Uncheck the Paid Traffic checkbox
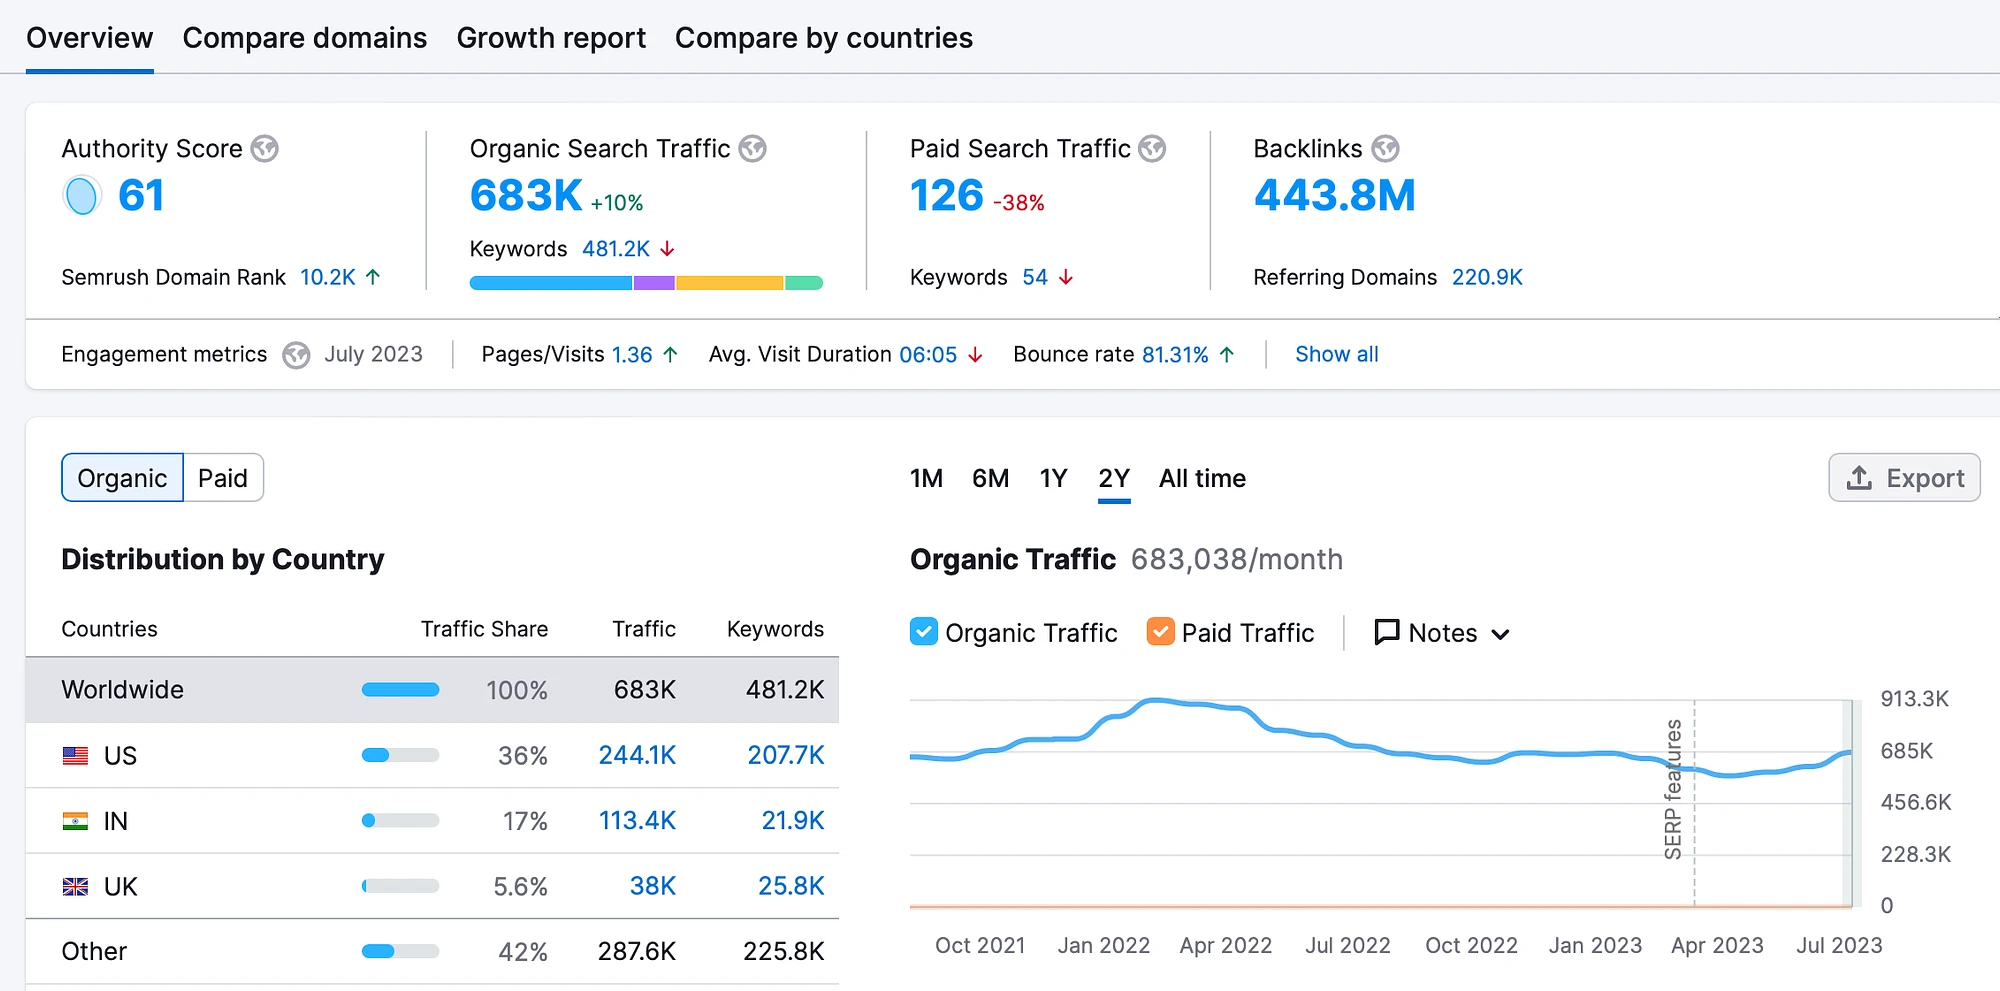This screenshot has height=991, width=2000. click(x=1160, y=632)
